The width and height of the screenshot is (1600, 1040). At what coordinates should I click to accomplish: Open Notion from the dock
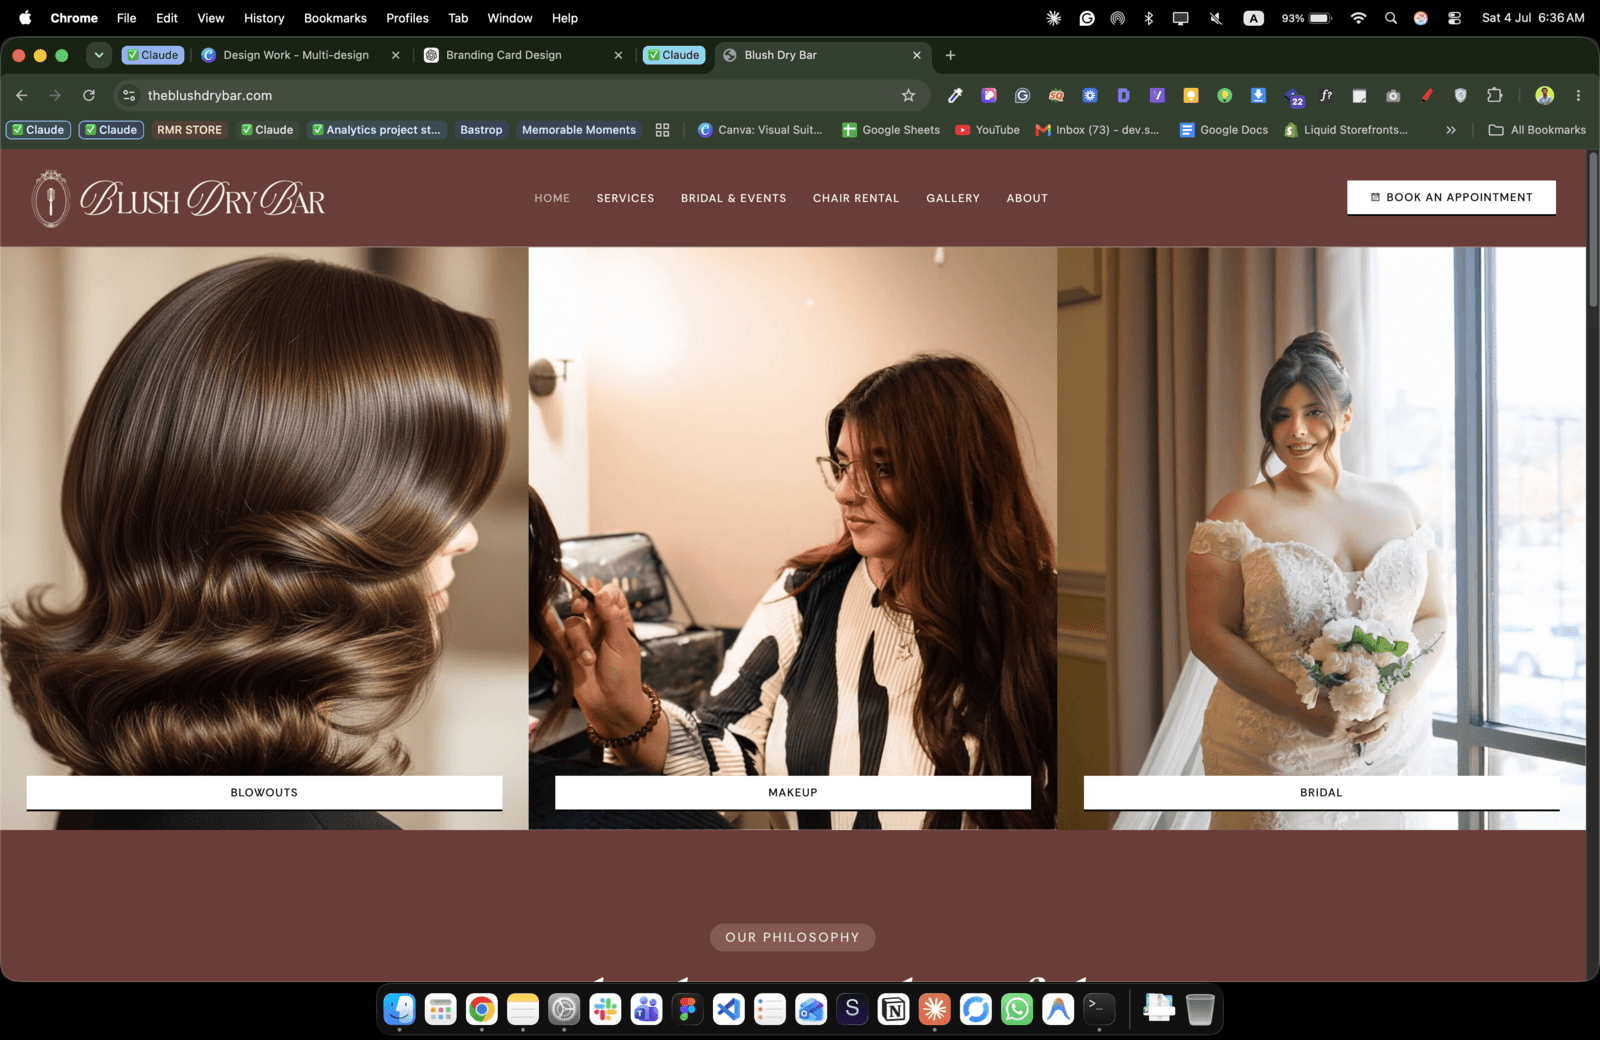[x=893, y=1009]
